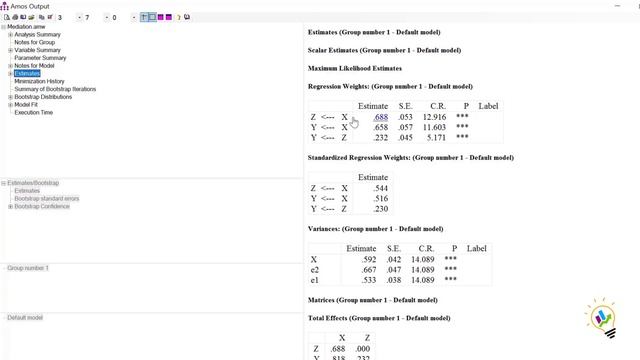Select Group number 1 in groups panel
This screenshot has height=360, width=640.
tap(28, 268)
